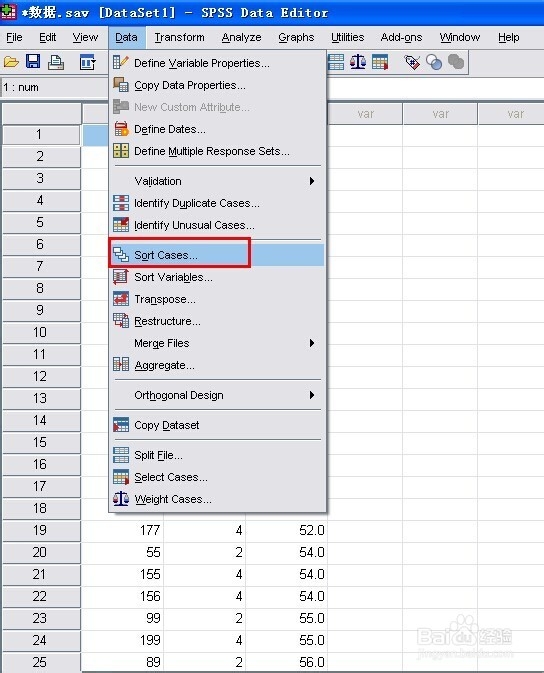Click the Split File toolbar icon
This screenshot has width=544, height=673.
[336, 62]
